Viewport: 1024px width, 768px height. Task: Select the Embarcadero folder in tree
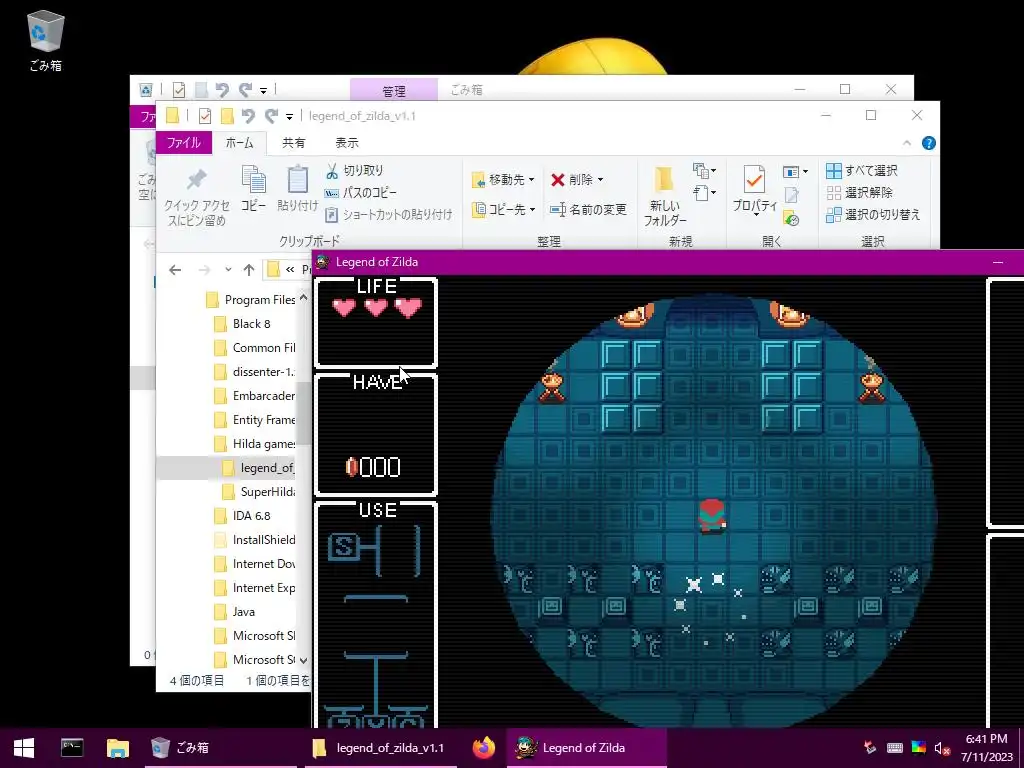[x=255, y=396]
